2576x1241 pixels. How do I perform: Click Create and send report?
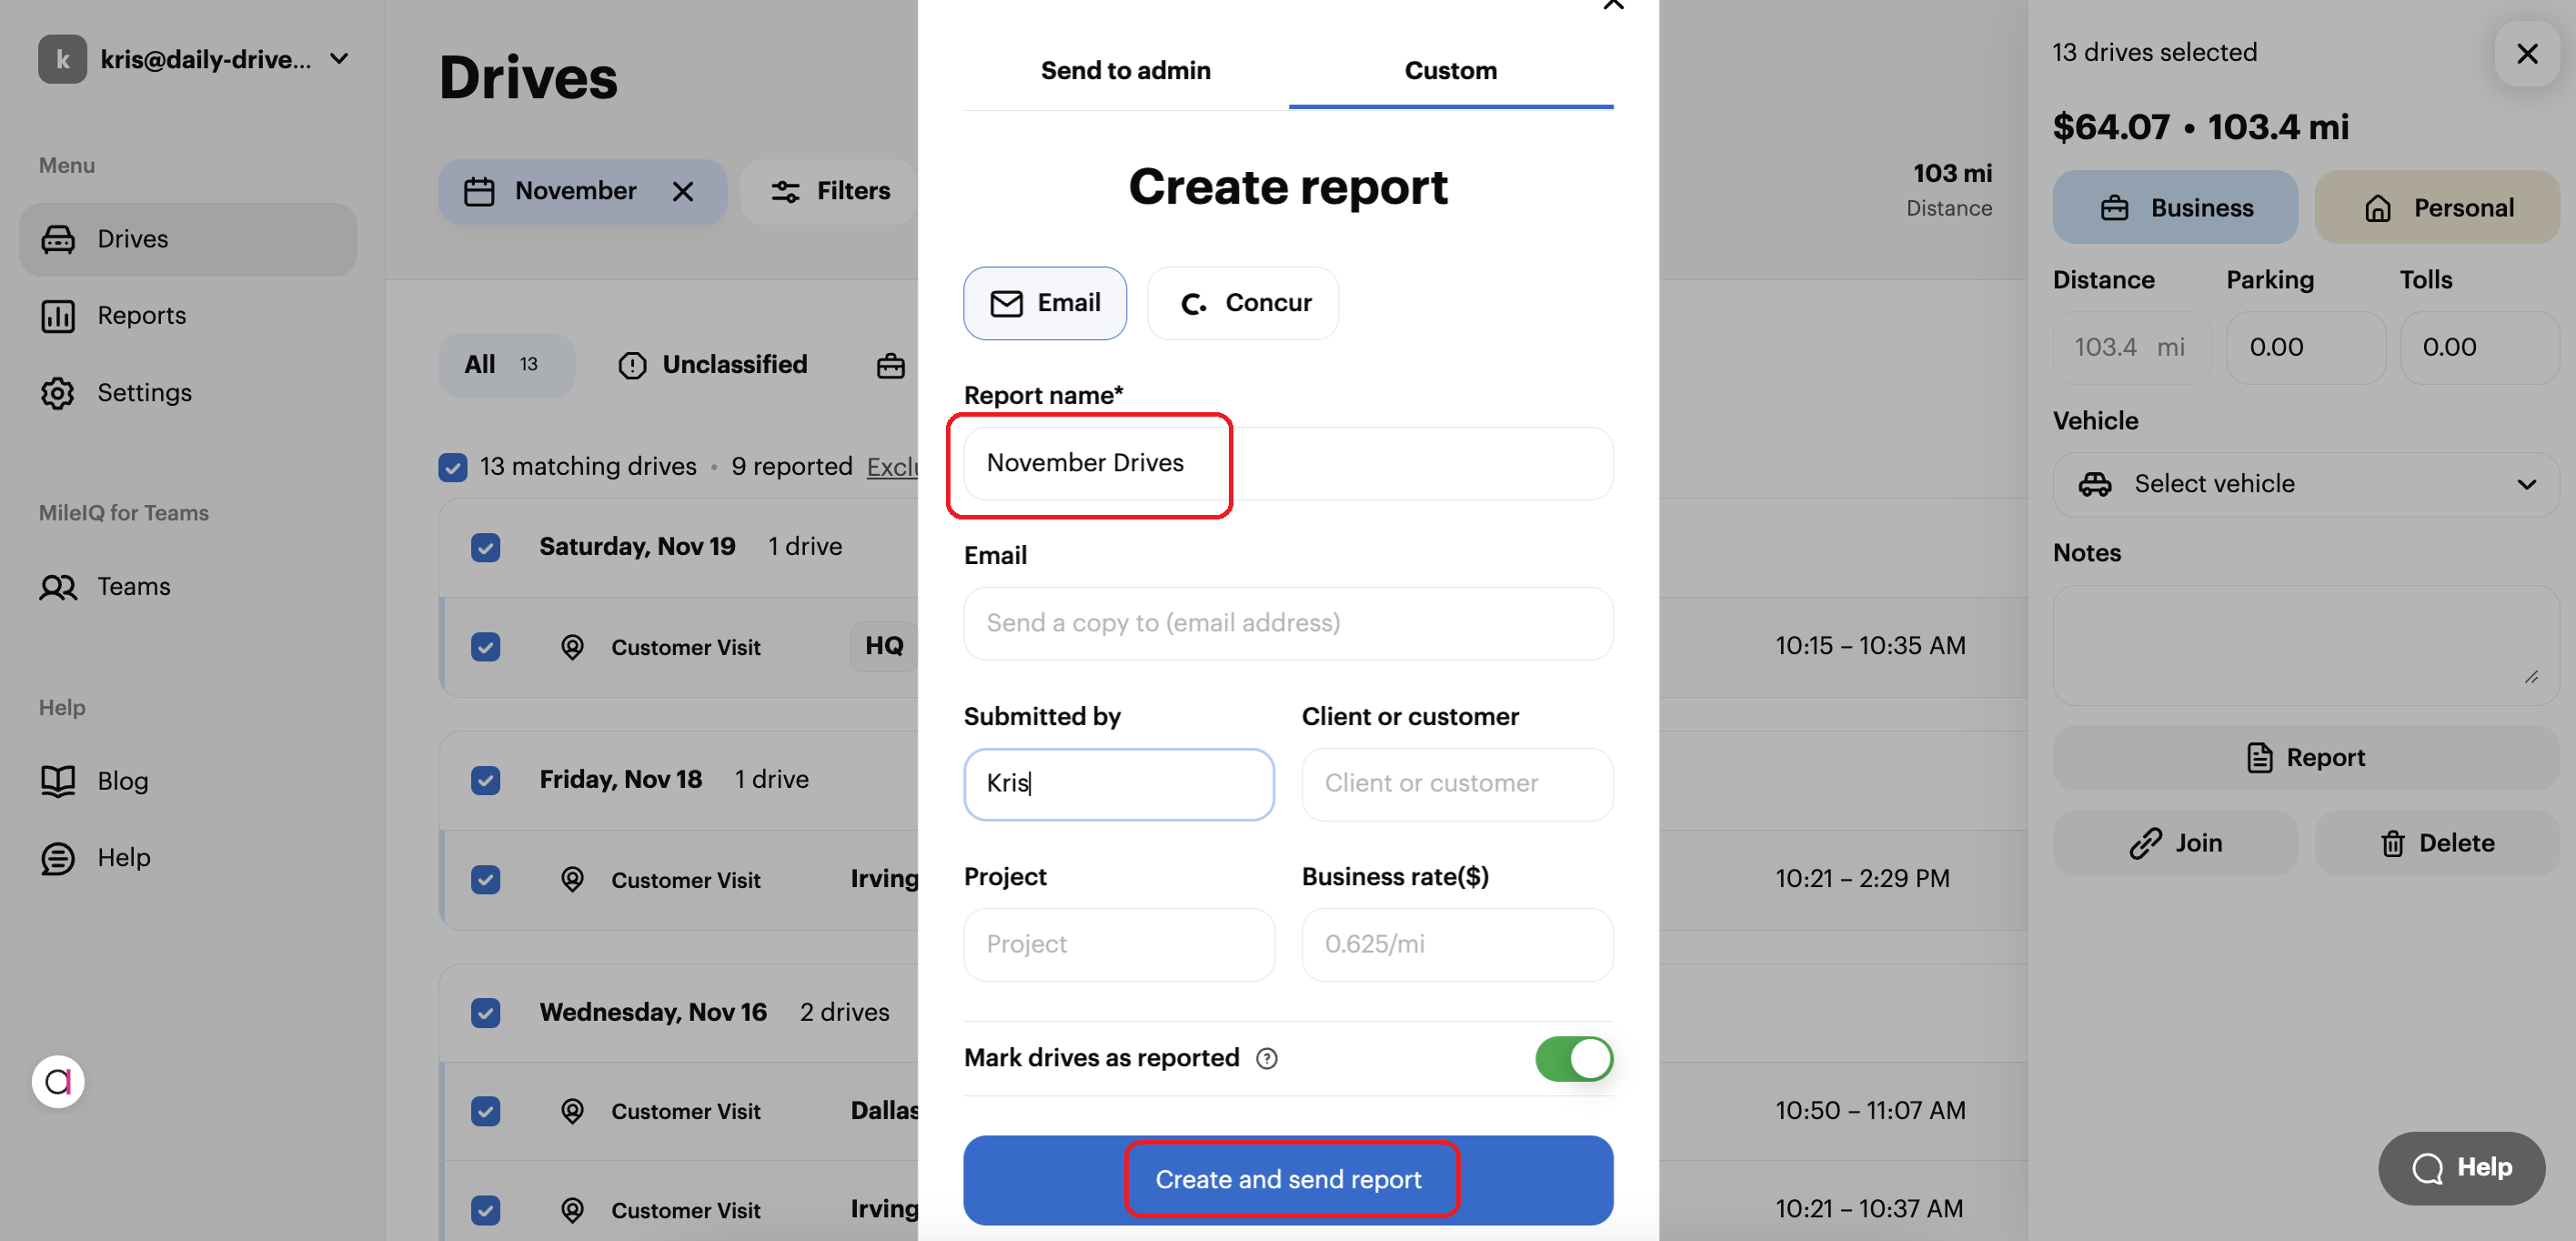click(x=1289, y=1179)
